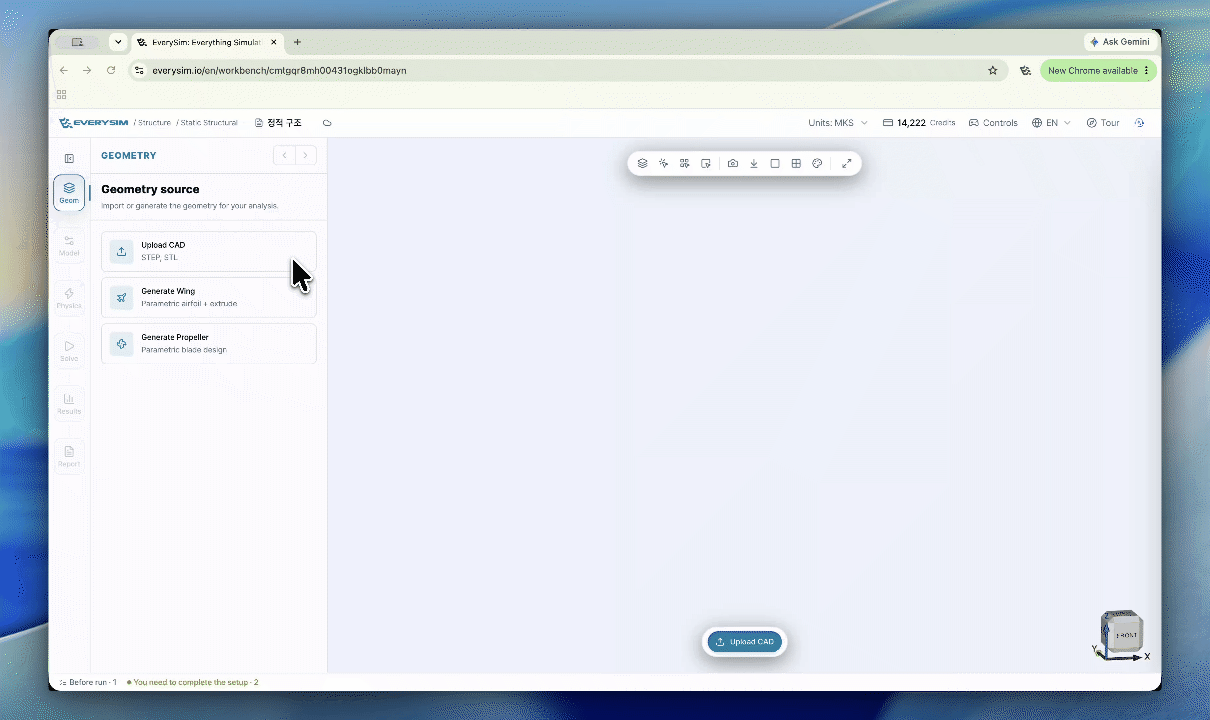Click 'You need to complete the setup' status
Viewport: 1210px width, 720px height.
[x=192, y=682]
